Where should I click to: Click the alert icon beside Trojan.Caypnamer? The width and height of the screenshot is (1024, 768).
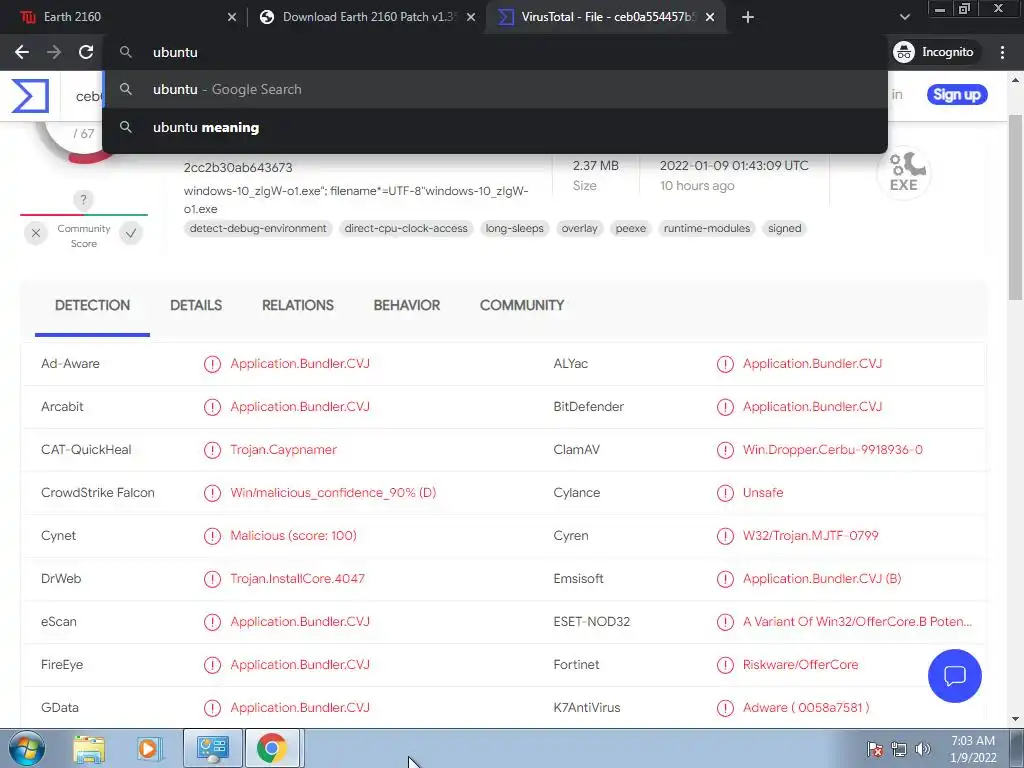[x=212, y=450]
